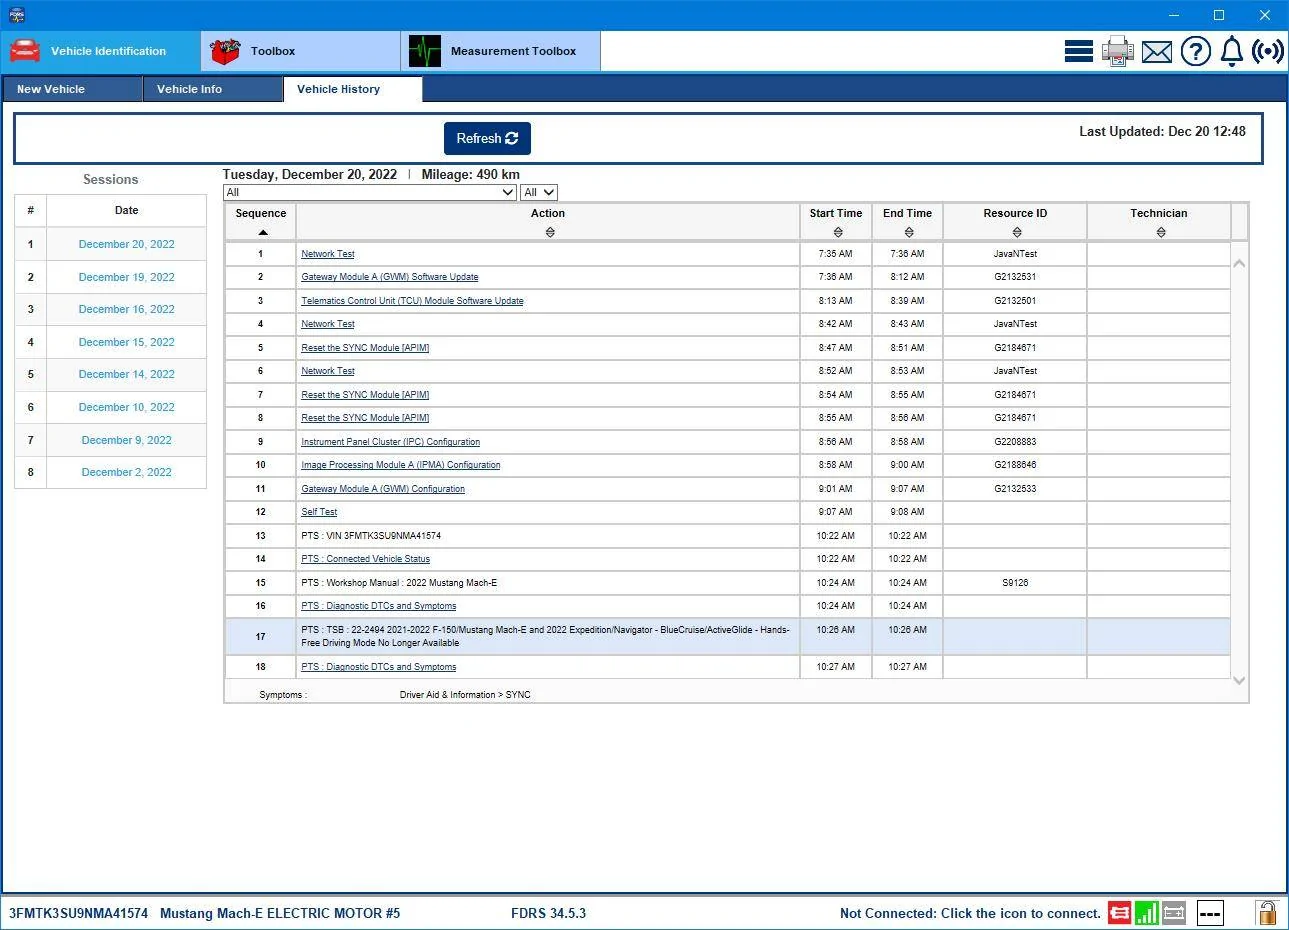1289x930 pixels.
Task: Open Telematics Control Unit (TCU) Module Software Update
Action: [x=412, y=301]
